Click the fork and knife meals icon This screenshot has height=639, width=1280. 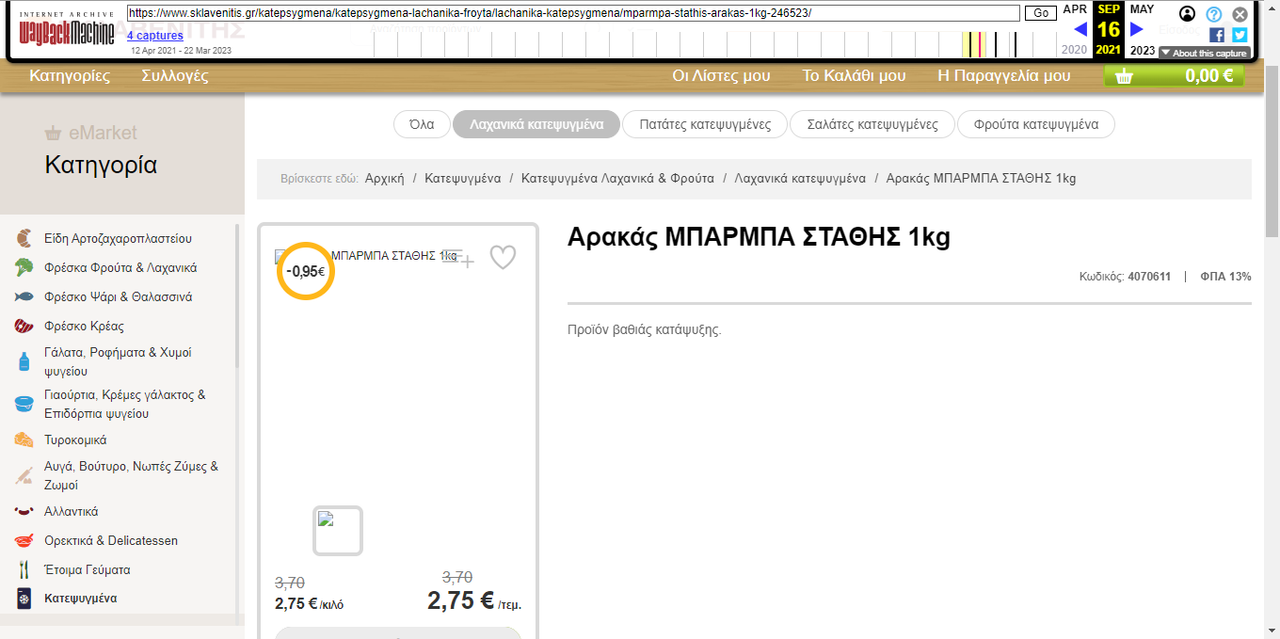24,569
